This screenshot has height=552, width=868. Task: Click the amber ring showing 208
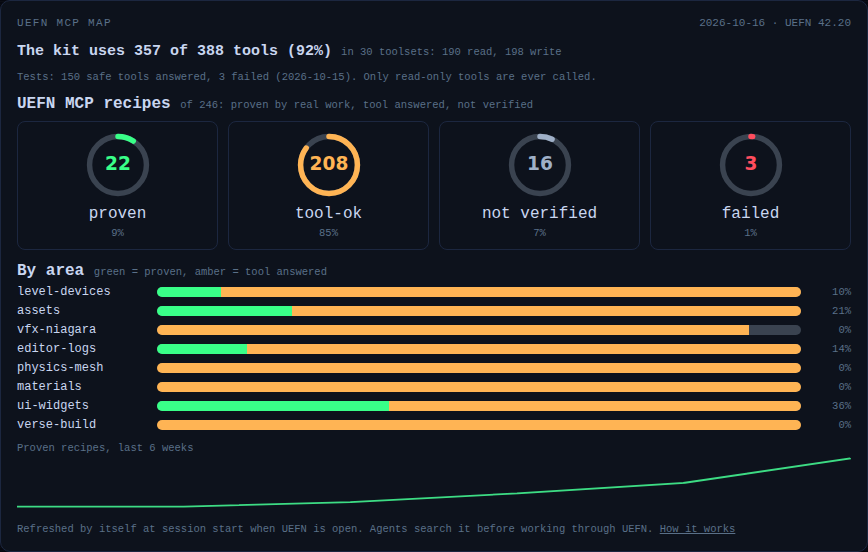pyautogui.click(x=329, y=164)
